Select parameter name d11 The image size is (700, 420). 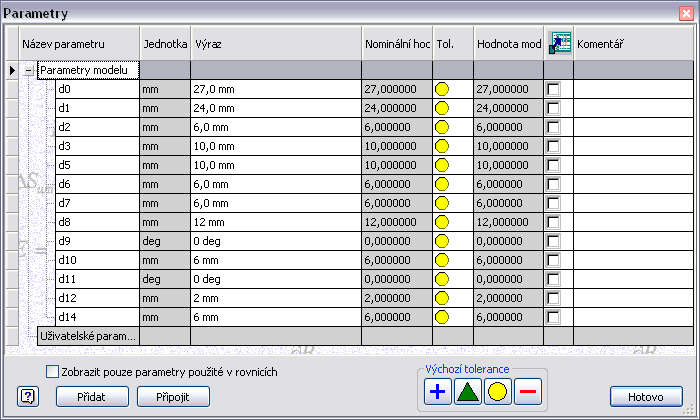(97, 279)
